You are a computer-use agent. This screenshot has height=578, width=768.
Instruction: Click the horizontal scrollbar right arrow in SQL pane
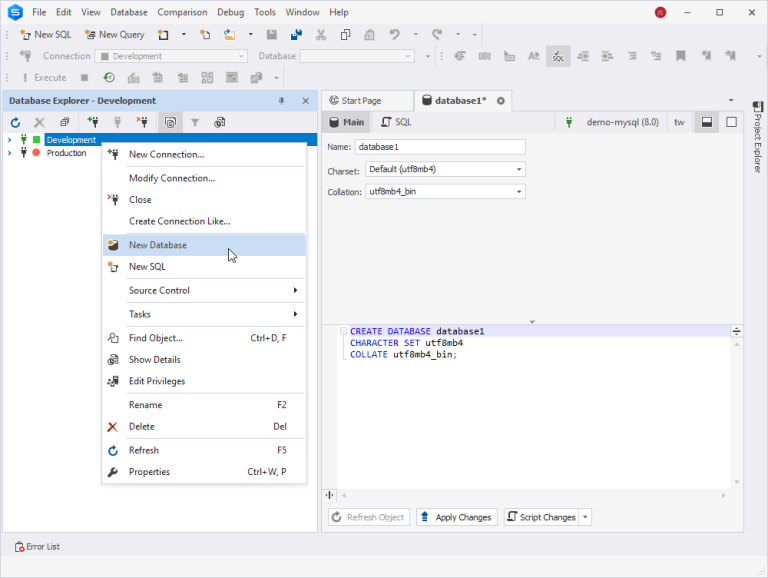[724, 496]
